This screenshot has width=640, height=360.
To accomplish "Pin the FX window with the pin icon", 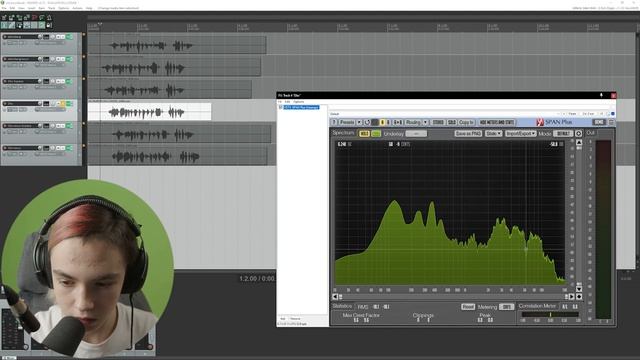I will click(x=601, y=95).
